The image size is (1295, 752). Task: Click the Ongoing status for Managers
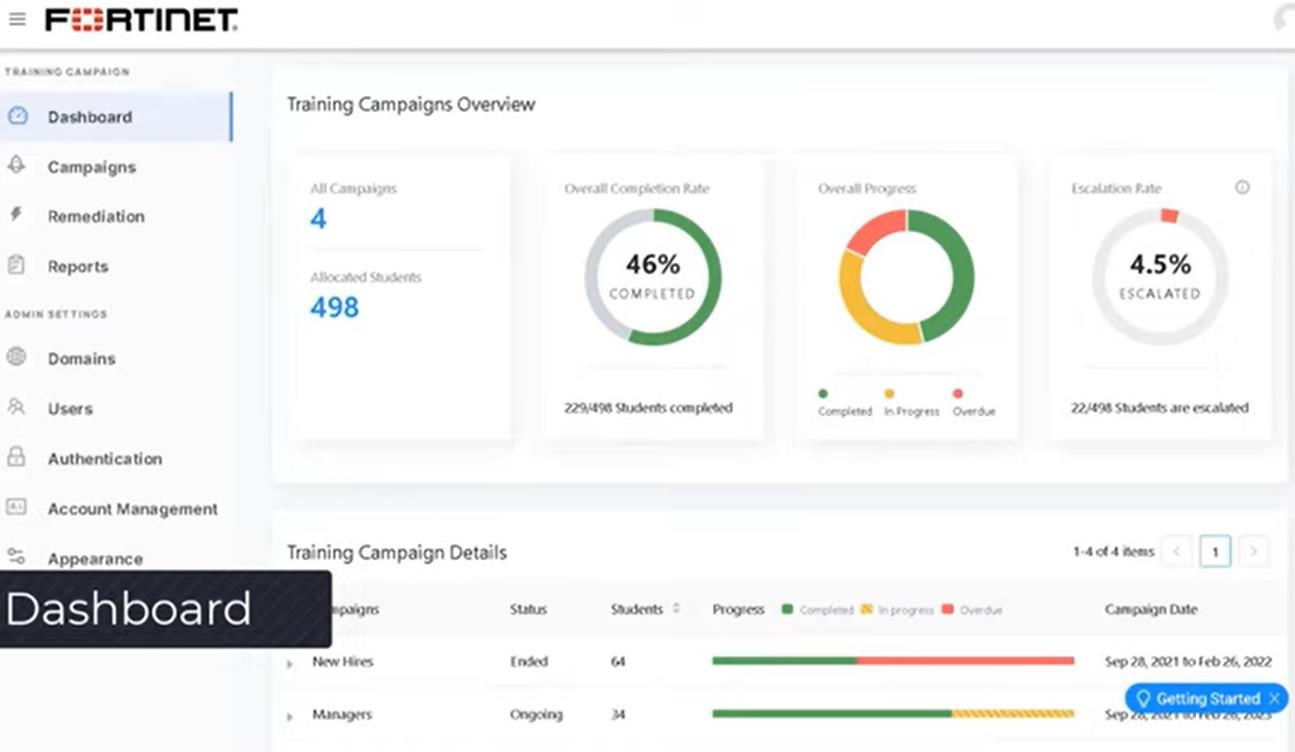pos(536,715)
